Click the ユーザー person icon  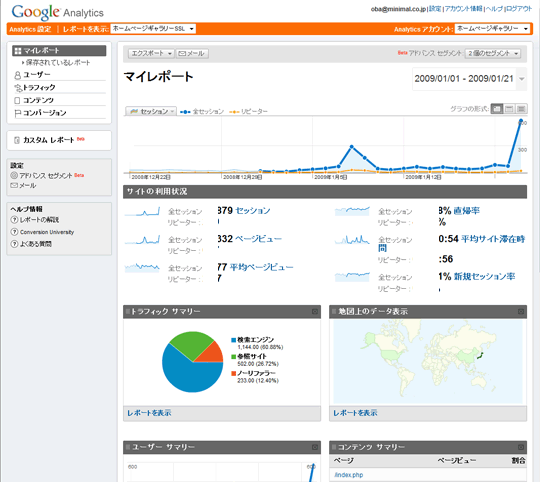coord(17,75)
